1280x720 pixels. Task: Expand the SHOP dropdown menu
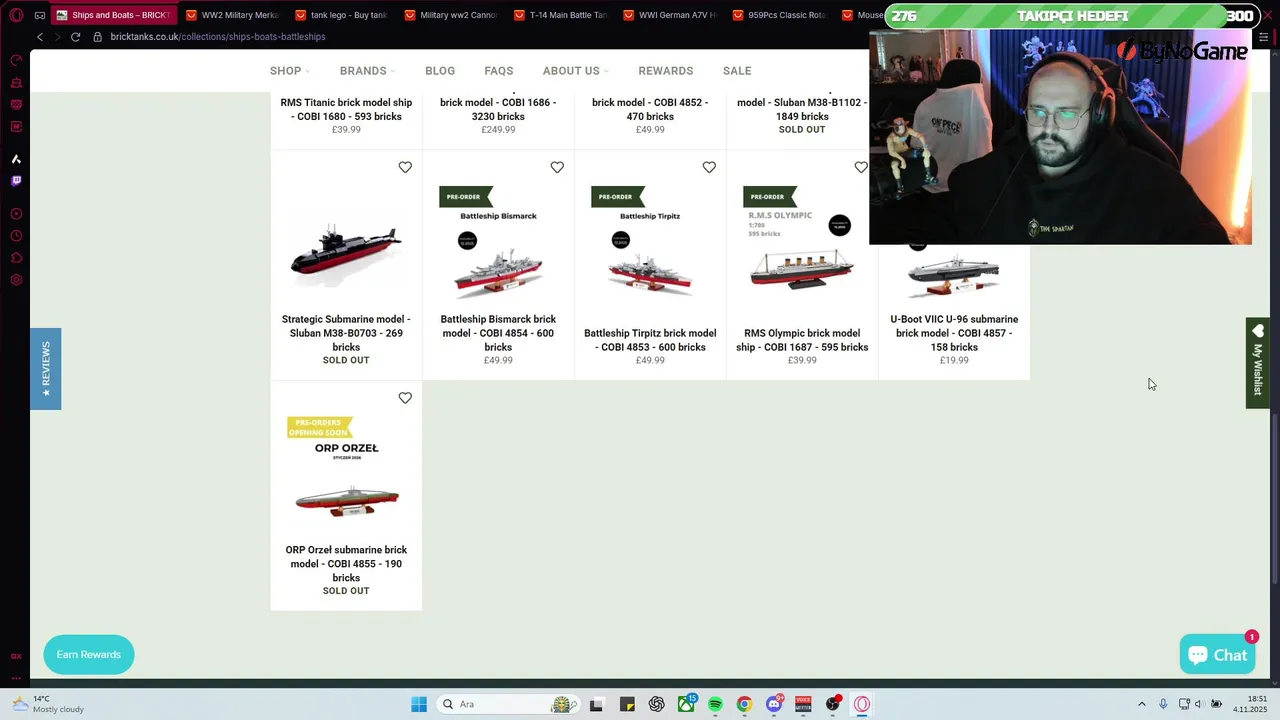click(290, 71)
